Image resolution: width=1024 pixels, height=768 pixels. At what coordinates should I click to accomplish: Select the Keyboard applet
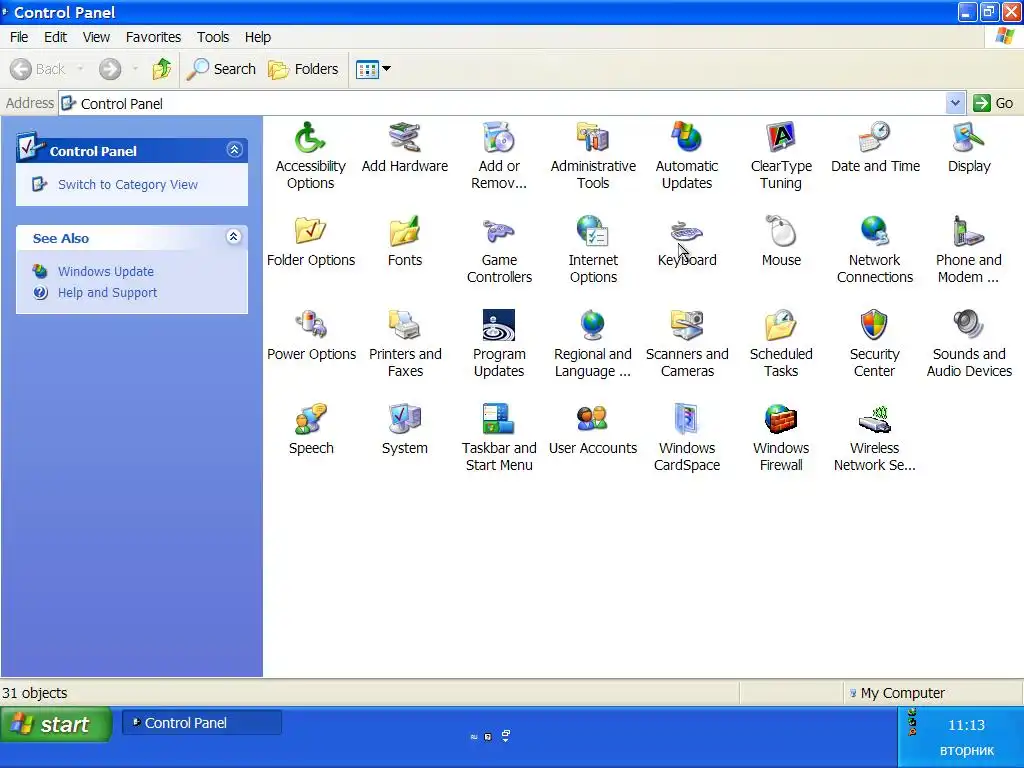click(687, 242)
